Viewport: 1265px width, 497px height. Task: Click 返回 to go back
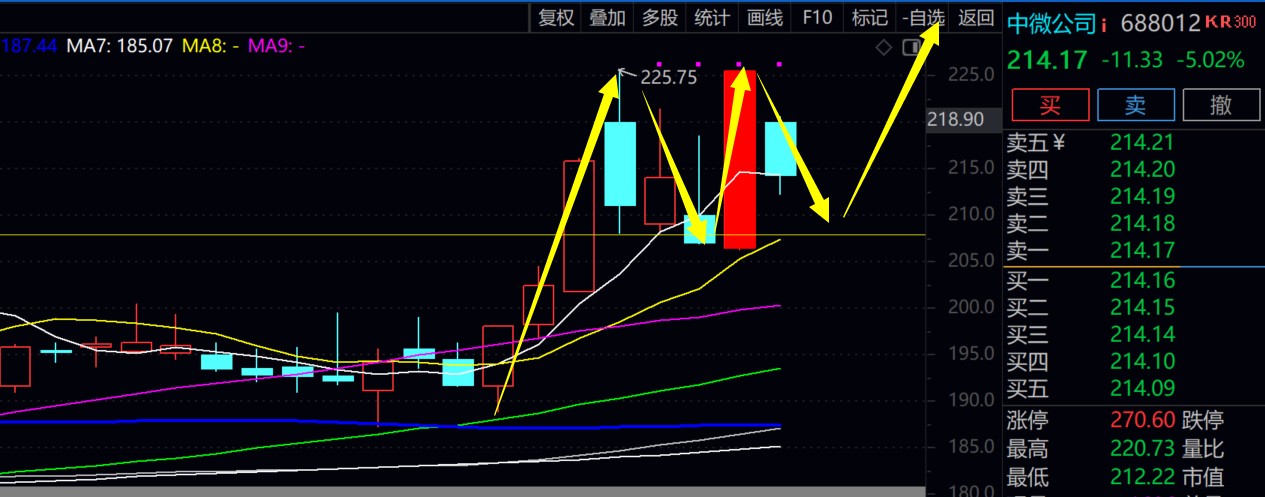tap(976, 17)
